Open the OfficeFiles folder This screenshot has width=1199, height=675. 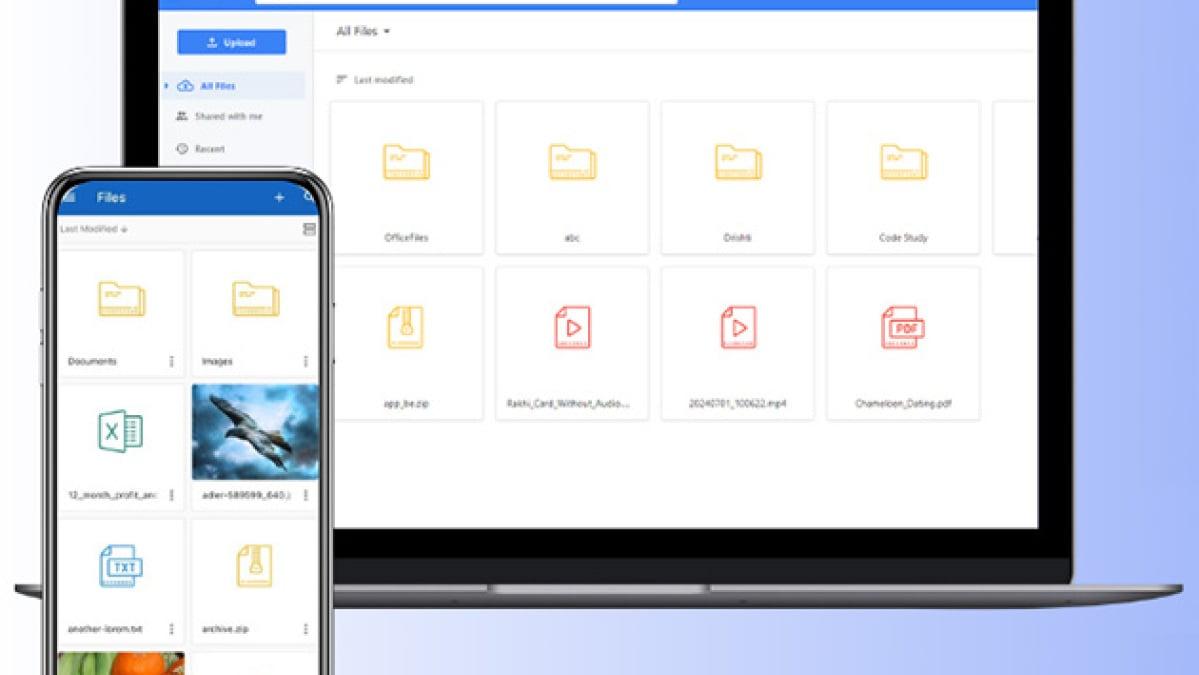tap(406, 177)
